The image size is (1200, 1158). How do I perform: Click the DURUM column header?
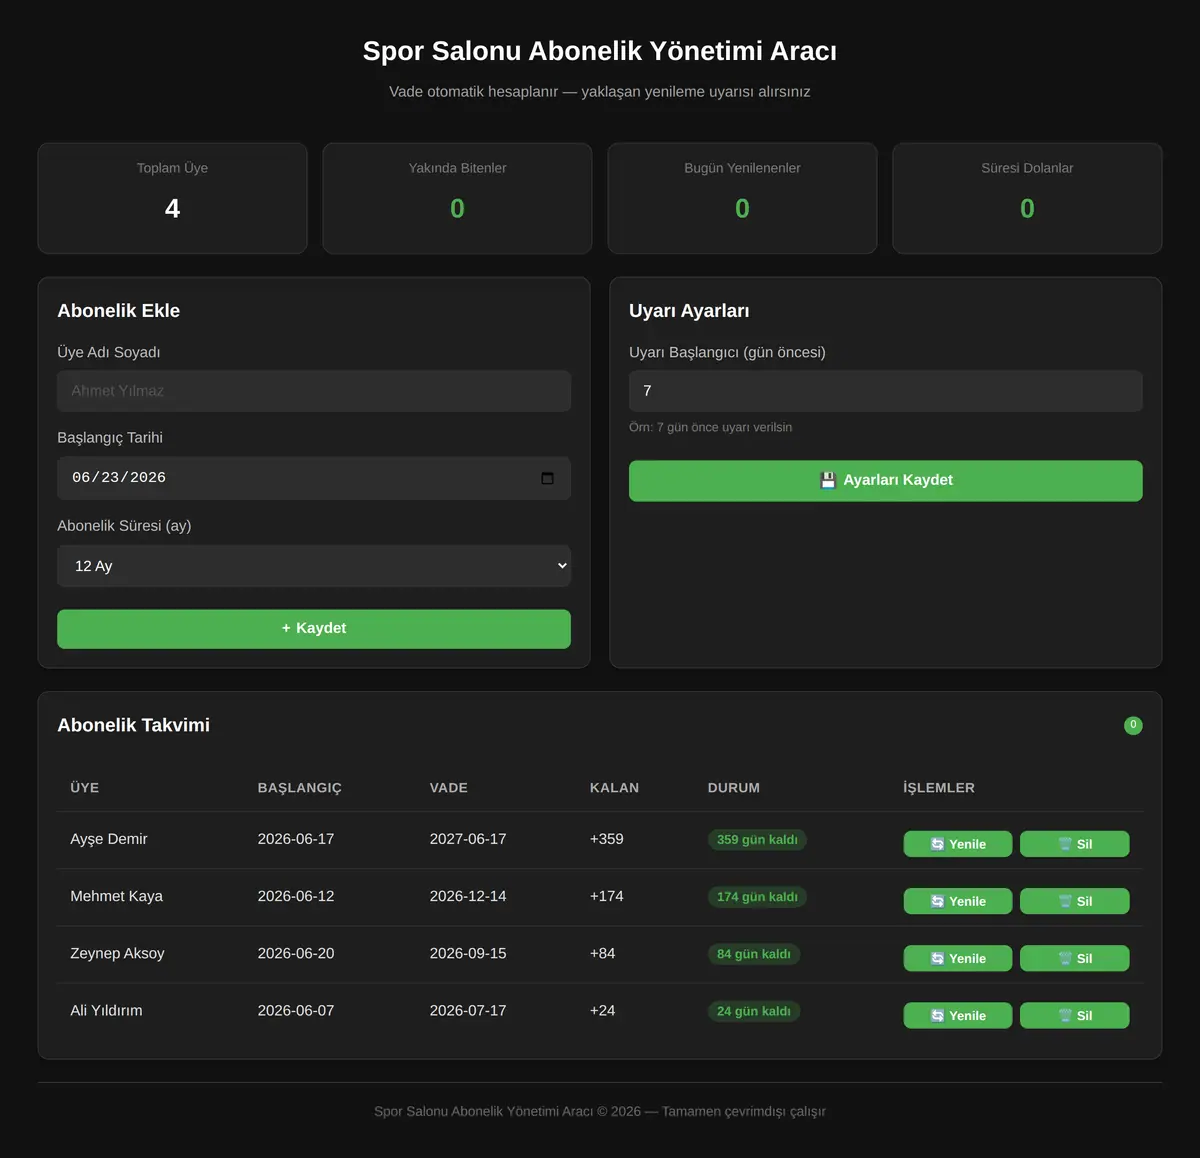pyautogui.click(x=734, y=788)
